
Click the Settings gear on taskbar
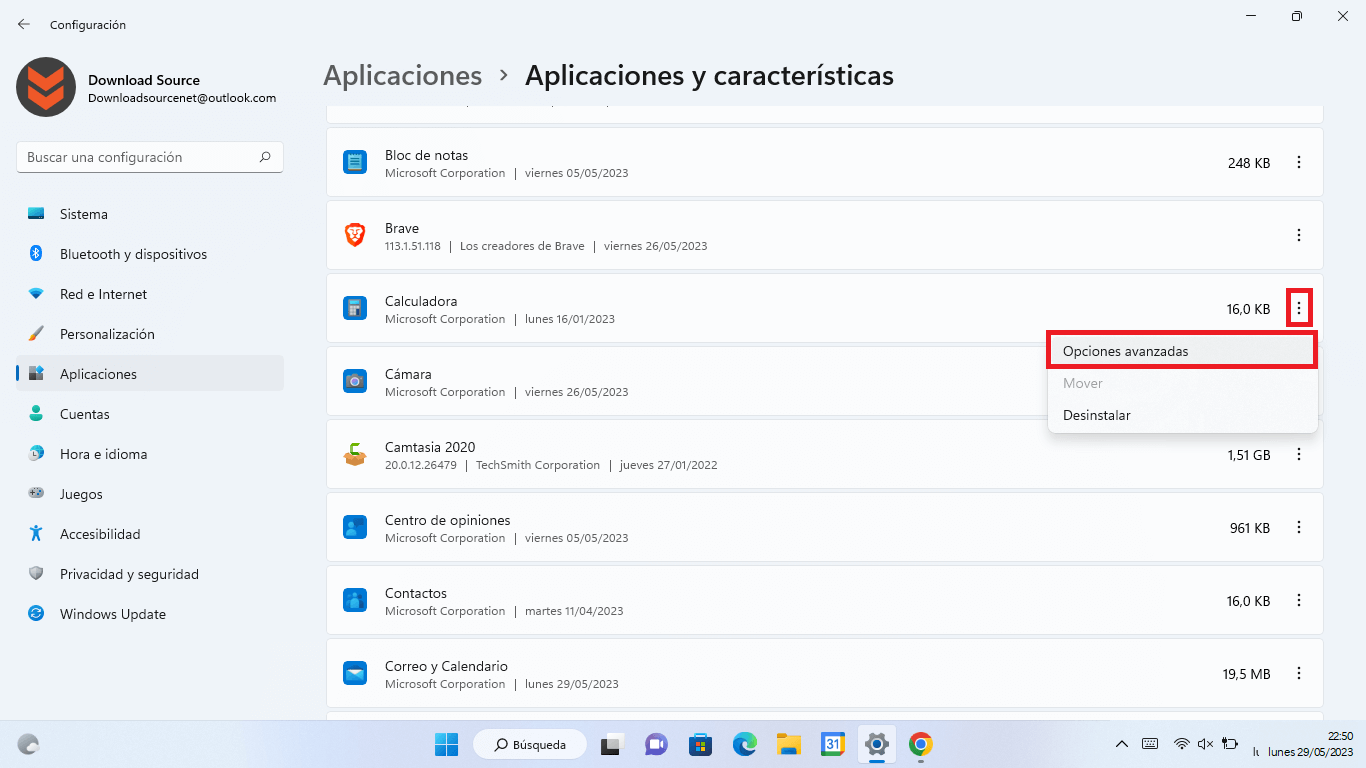coord(877,744)
